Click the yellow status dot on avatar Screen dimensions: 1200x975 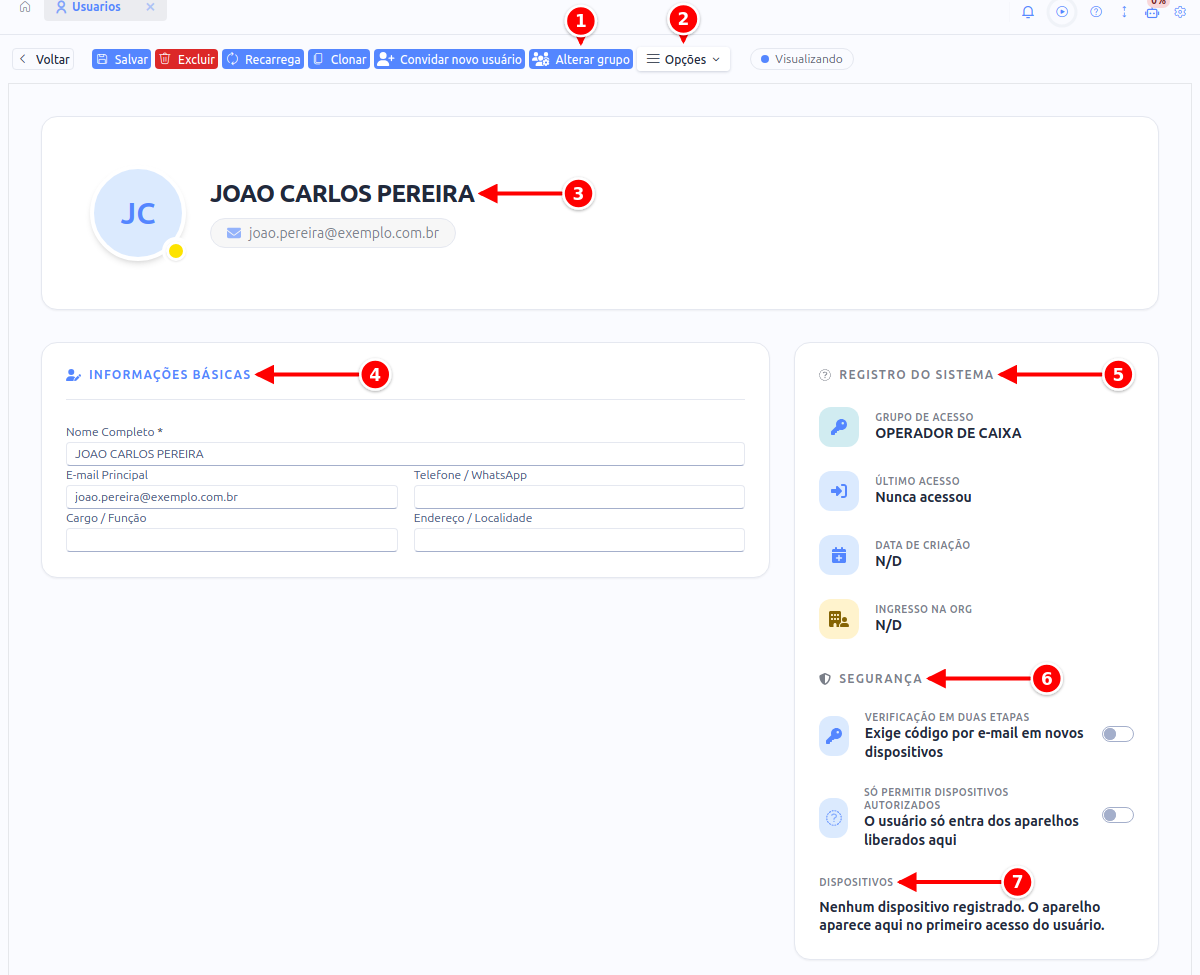pyautogui.click(x=176, y=251)
